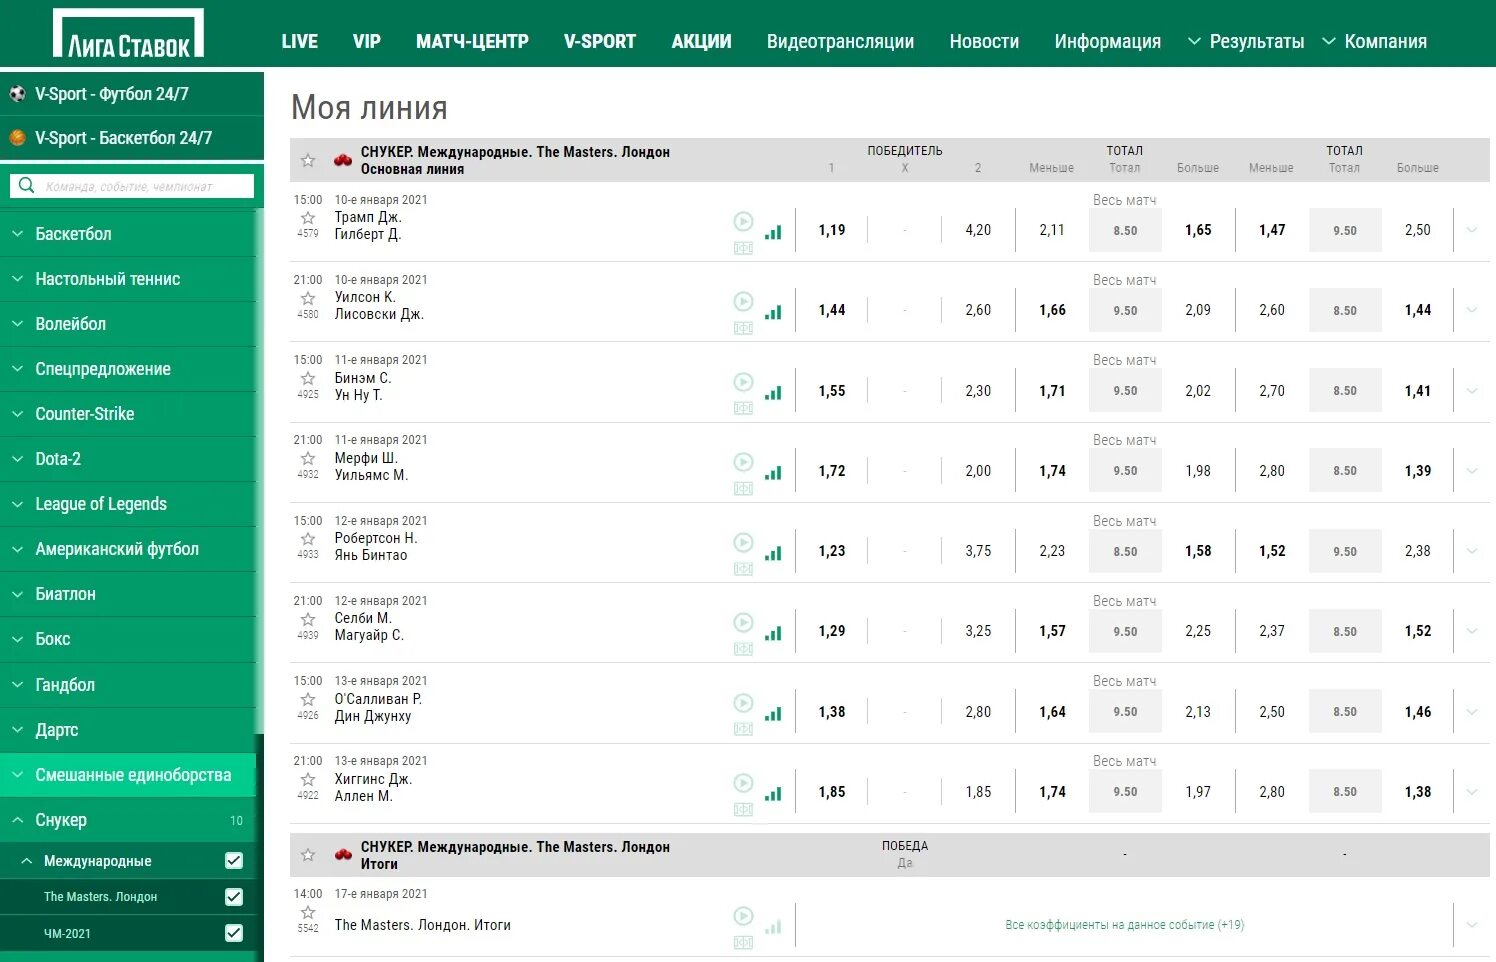This screenshot has height=962, width=1496.
Task: Expand the Дартс category
Action: click(128, 730)
